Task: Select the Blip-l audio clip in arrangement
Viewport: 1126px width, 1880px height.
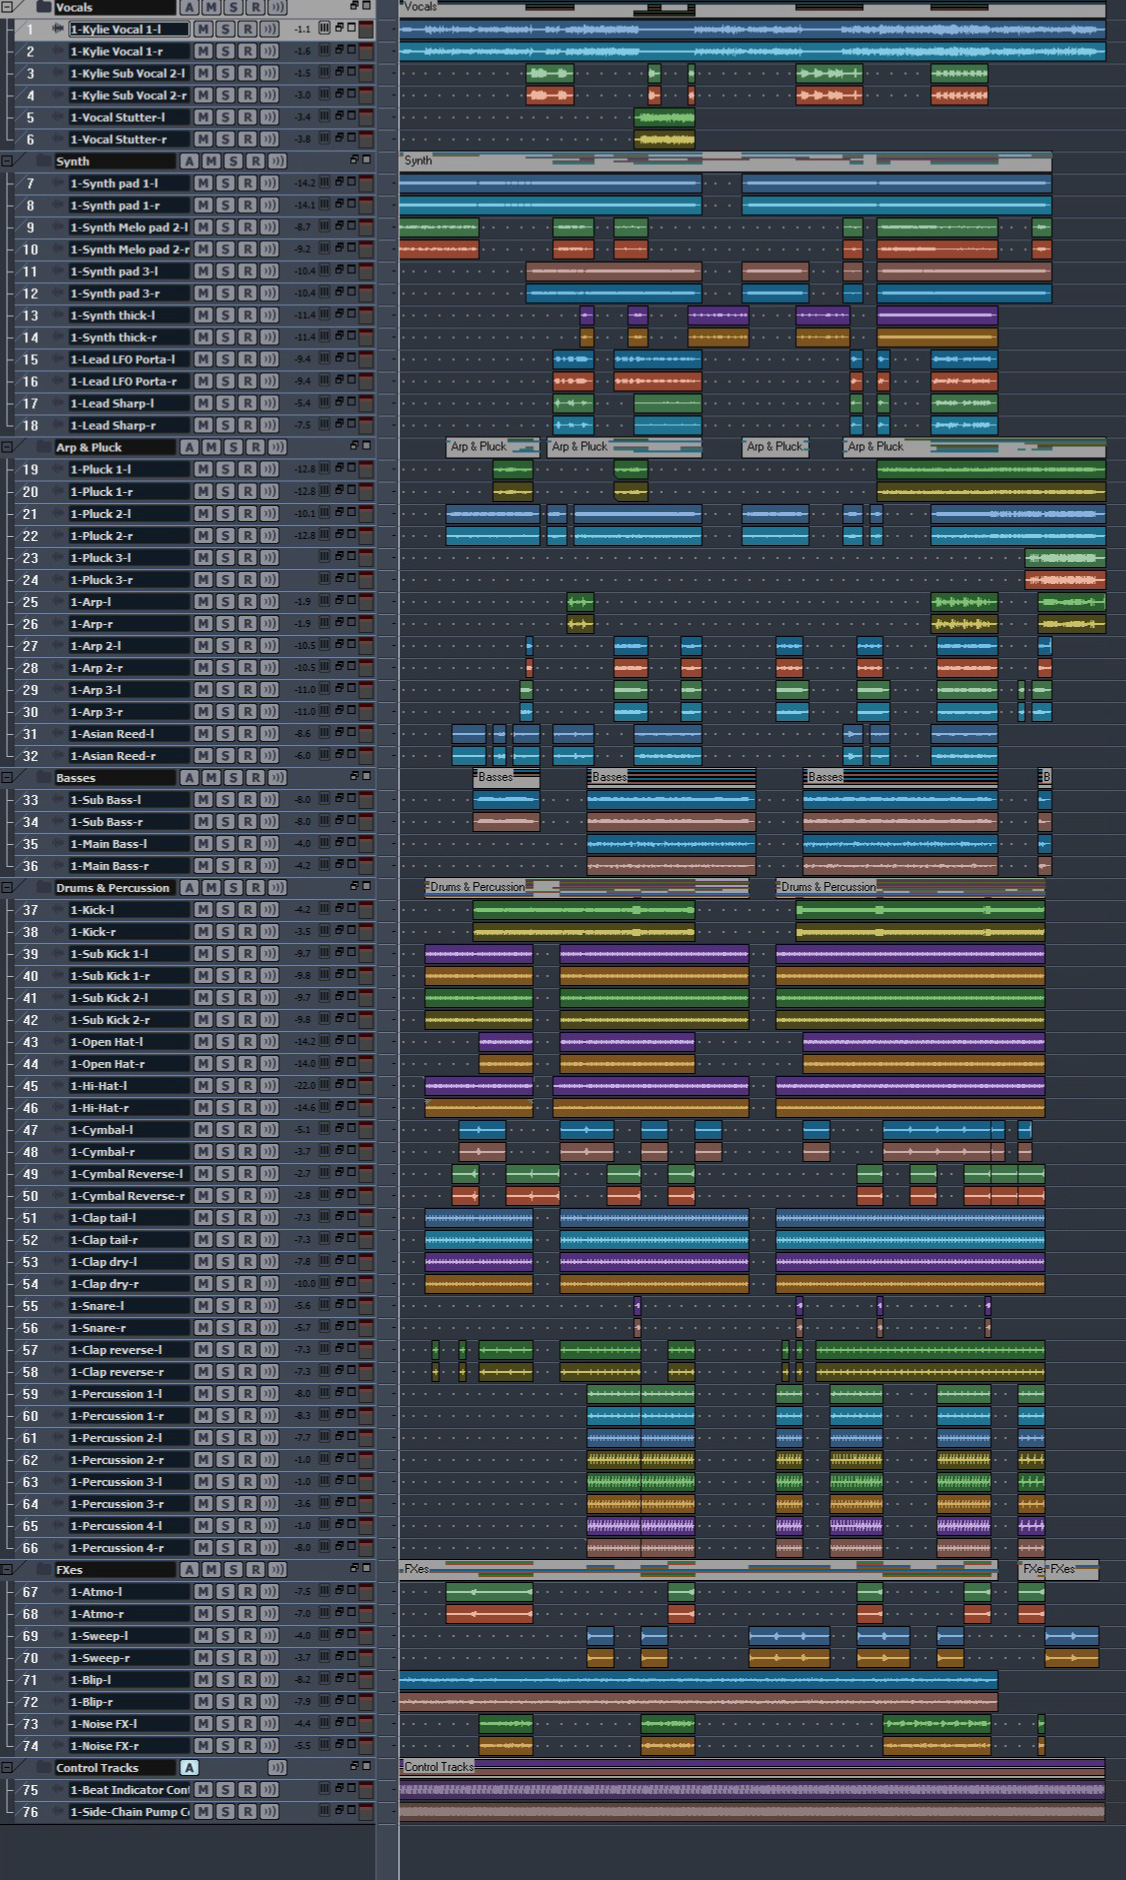Action: click(698, 1680)
